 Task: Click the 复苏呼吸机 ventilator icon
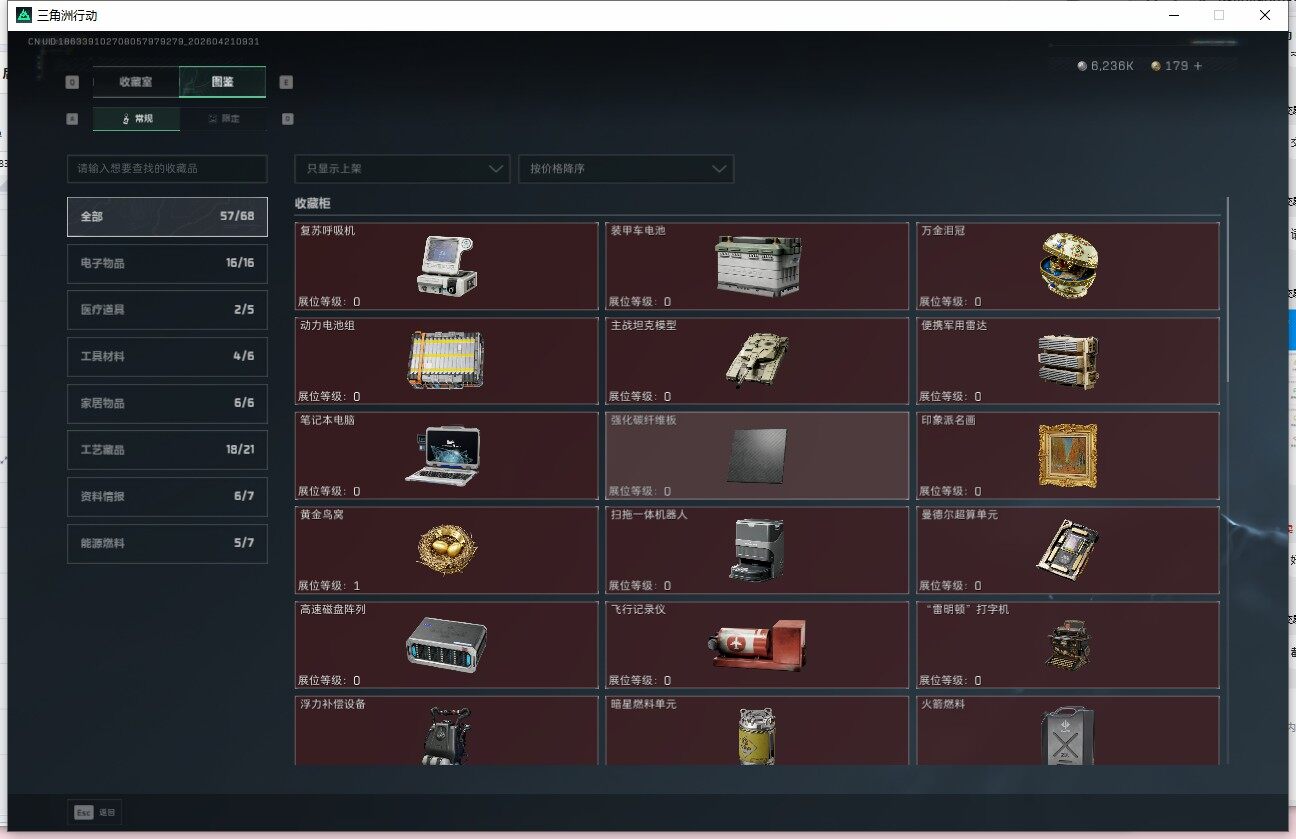[446, 265]
